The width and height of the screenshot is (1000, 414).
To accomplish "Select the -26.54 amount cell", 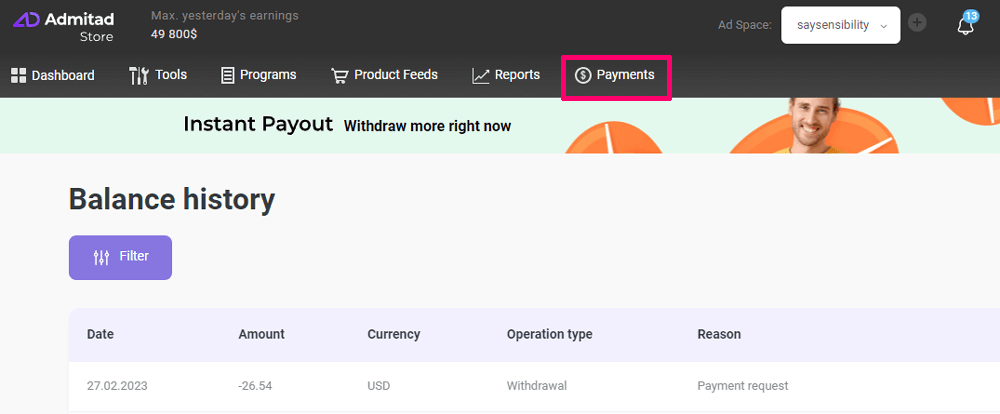I will click(256, 386).
